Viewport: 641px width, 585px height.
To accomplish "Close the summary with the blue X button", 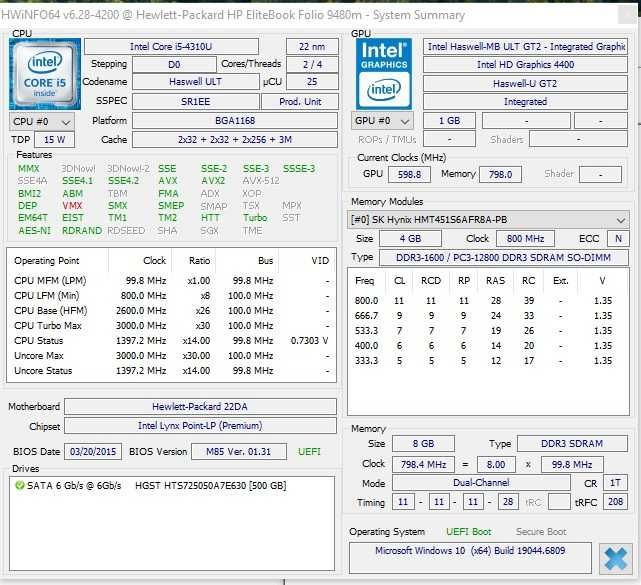I will click(x=615, y=558).
